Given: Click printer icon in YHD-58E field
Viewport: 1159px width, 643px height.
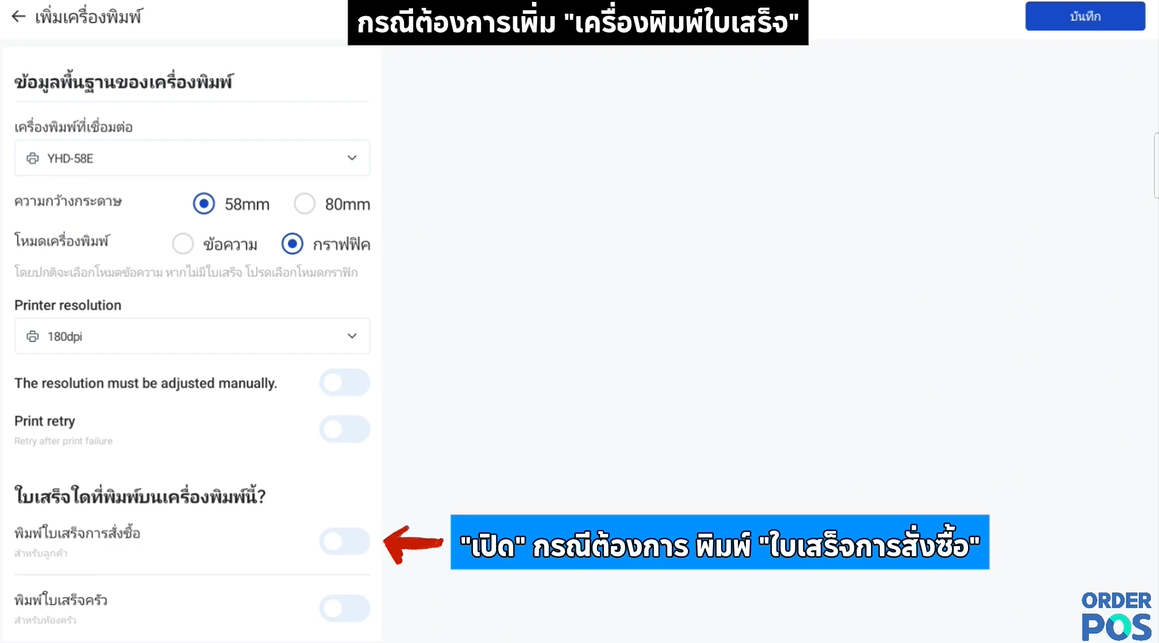Looking at the screenshot, I should pyautogui.click(x=33, y=158).
